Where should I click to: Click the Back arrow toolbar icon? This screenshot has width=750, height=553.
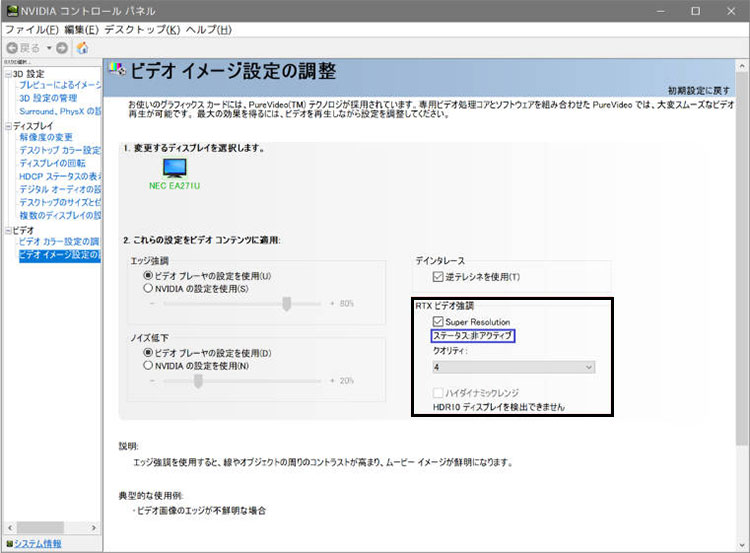pyautogui.click(x=12, y=48)
